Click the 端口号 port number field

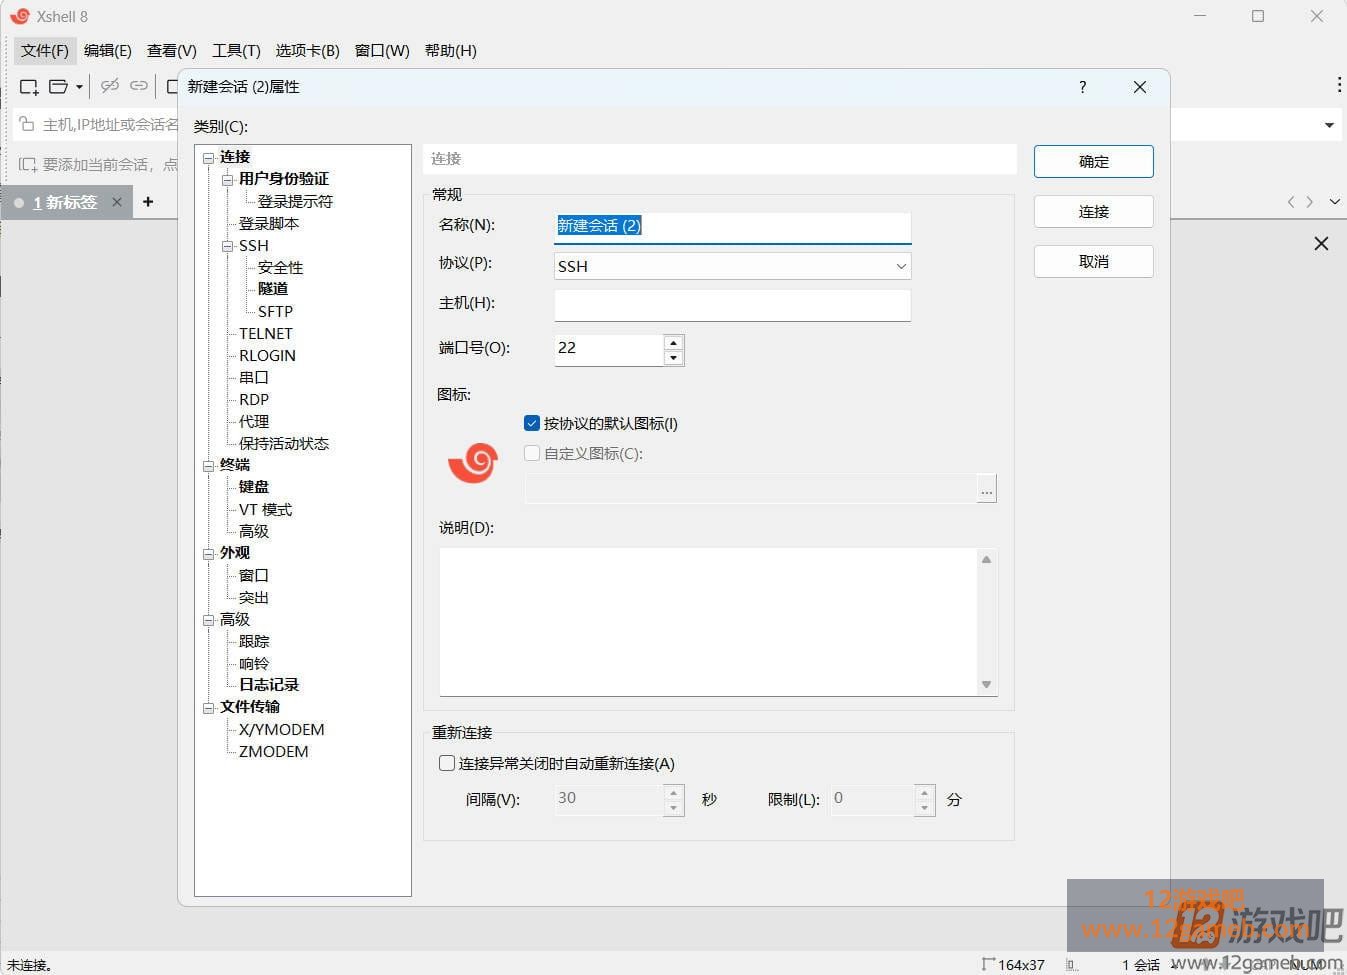tap(609, 349)
